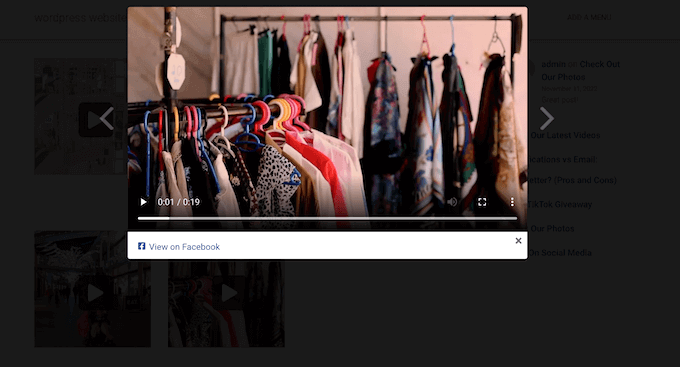The image size is (680, 367).
Task: Go to the previous video with the left arrow
Action: (x=107, y=118)
